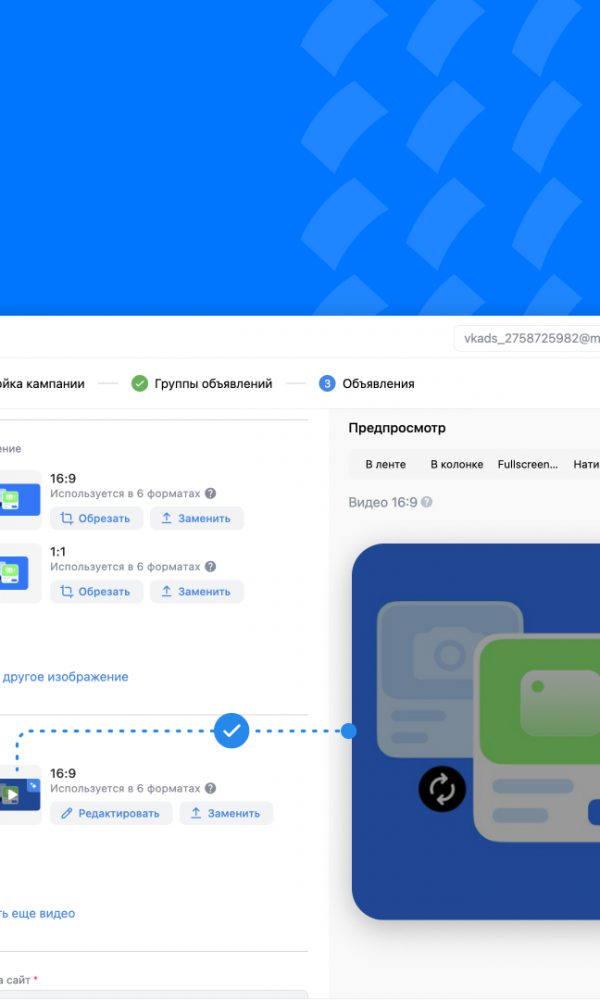Click the step 3 number icon for Объявления
600x1000 pixels.
pos(327,383)
